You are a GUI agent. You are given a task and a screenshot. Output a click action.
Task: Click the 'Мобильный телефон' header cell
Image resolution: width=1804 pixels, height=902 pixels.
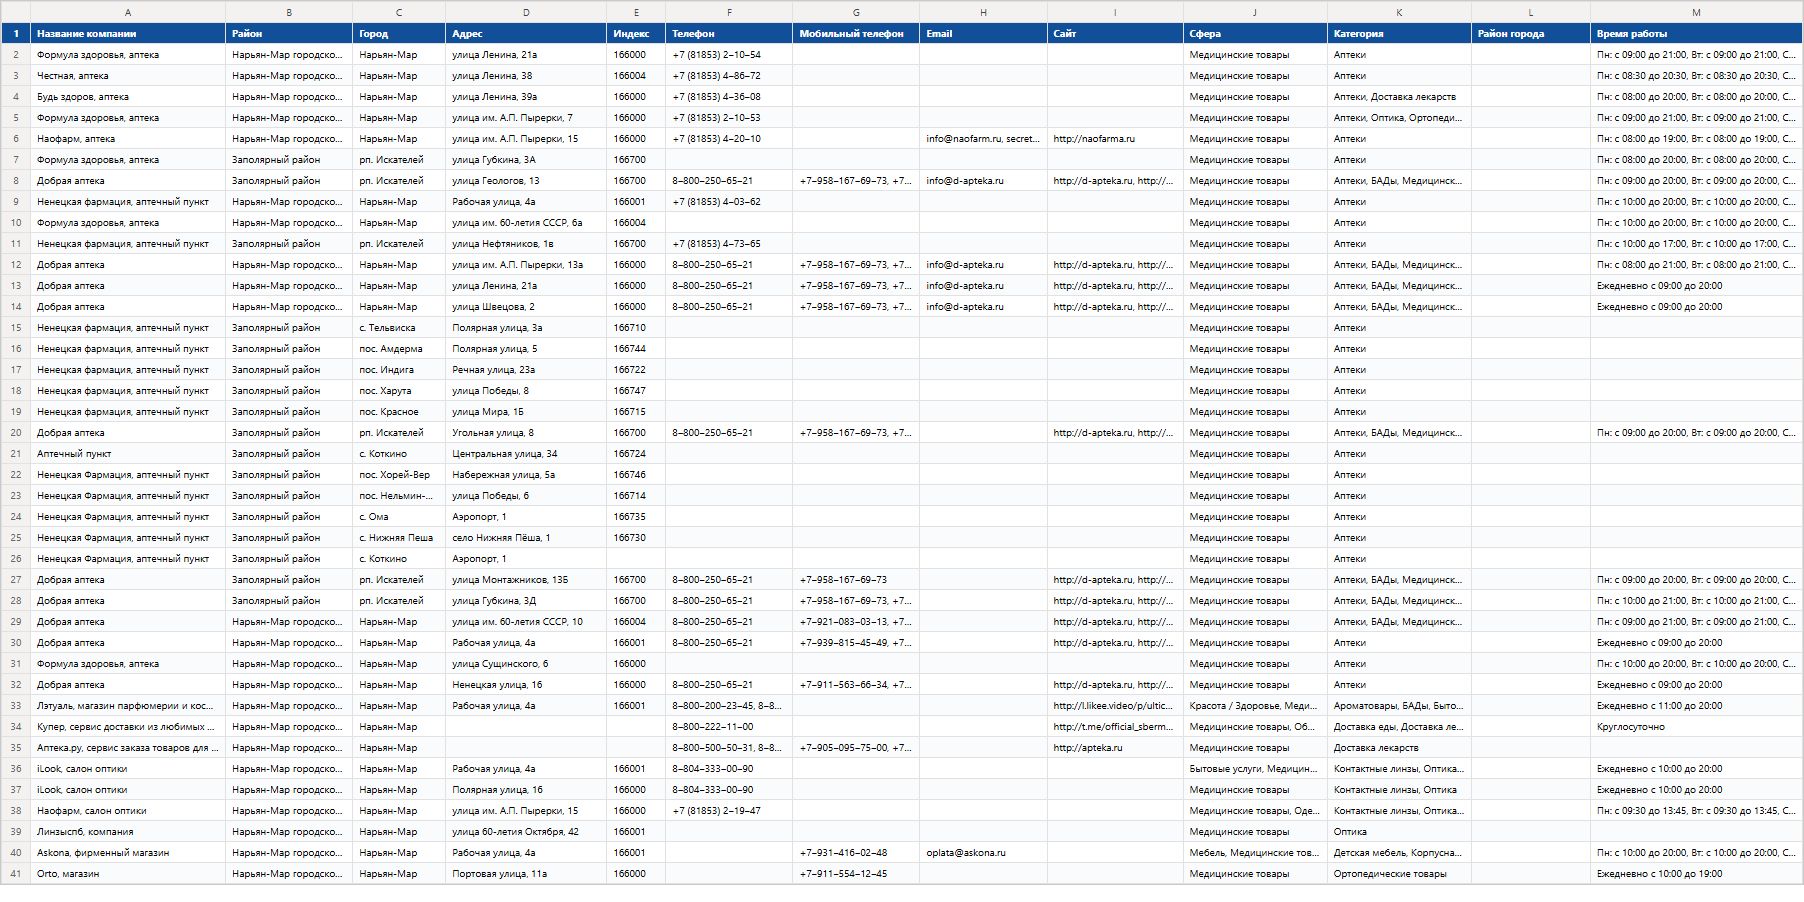(x=856, y=33)
